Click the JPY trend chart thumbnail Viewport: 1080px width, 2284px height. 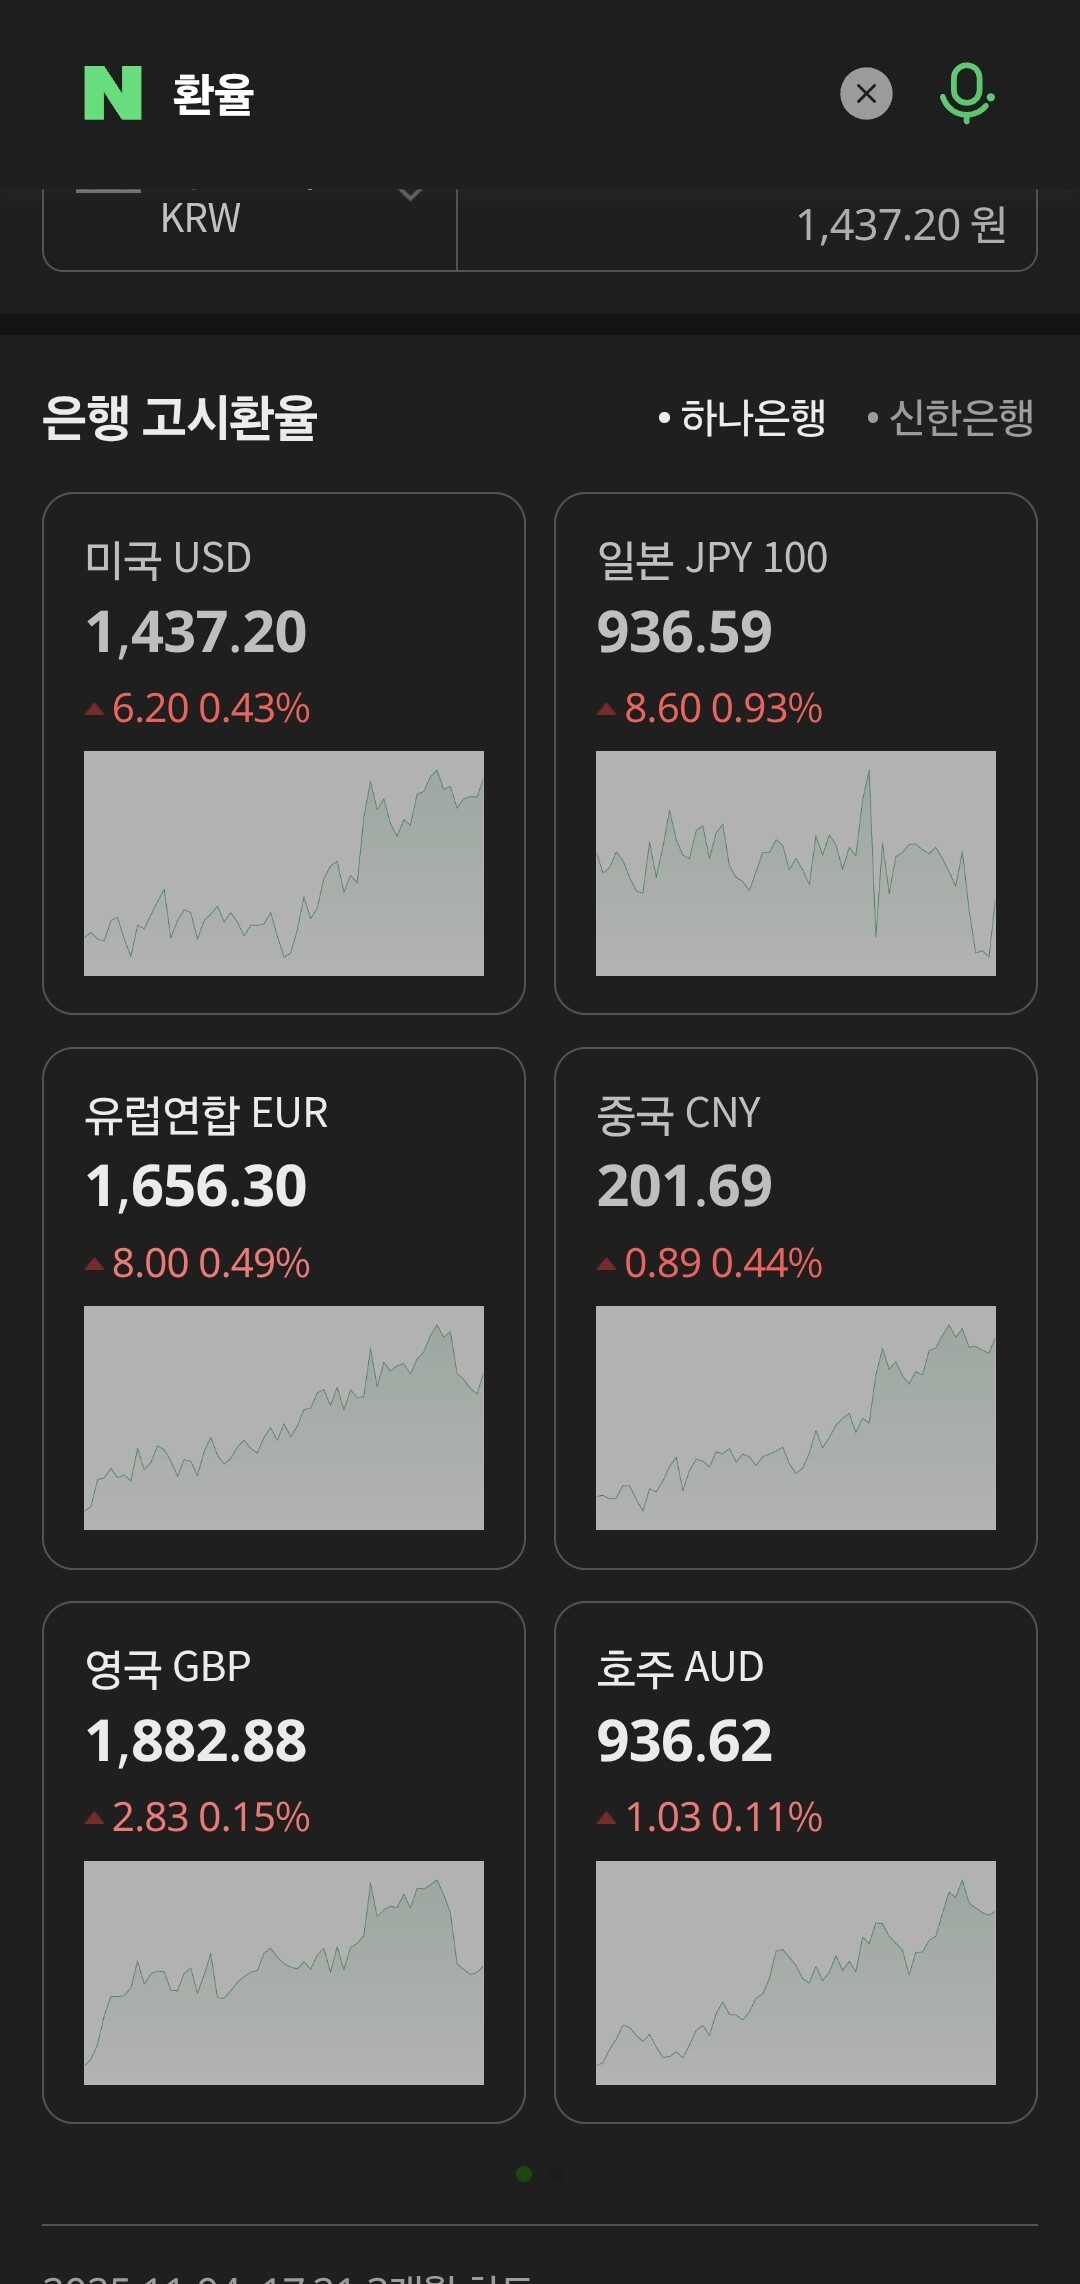(x=796, y=863)
